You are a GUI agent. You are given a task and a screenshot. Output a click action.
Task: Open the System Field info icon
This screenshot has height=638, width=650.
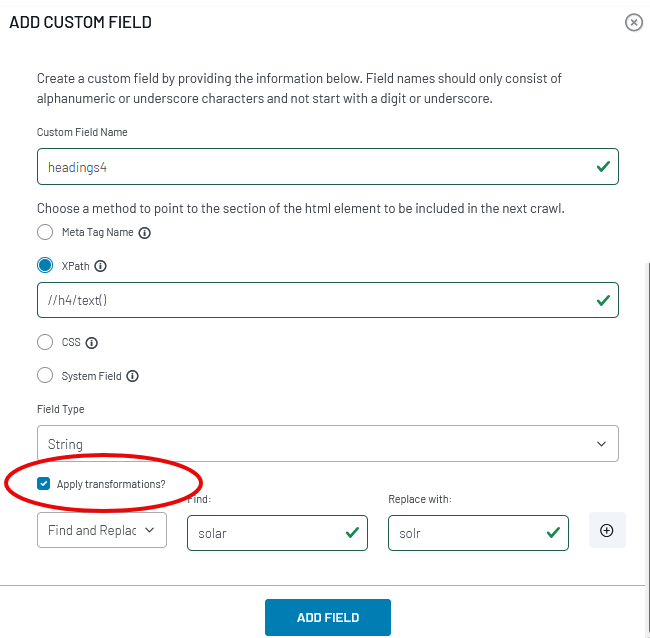[132, 376]
